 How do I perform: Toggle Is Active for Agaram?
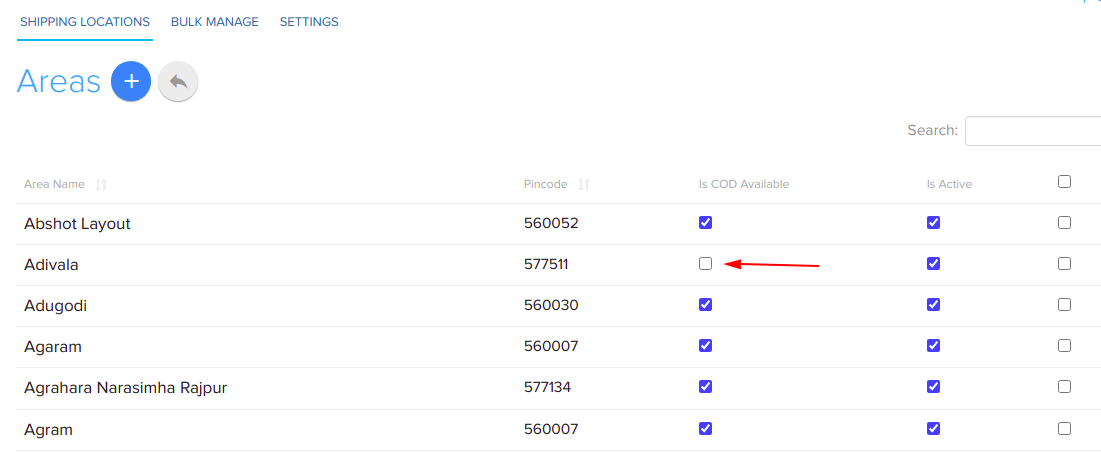point(933,346)
